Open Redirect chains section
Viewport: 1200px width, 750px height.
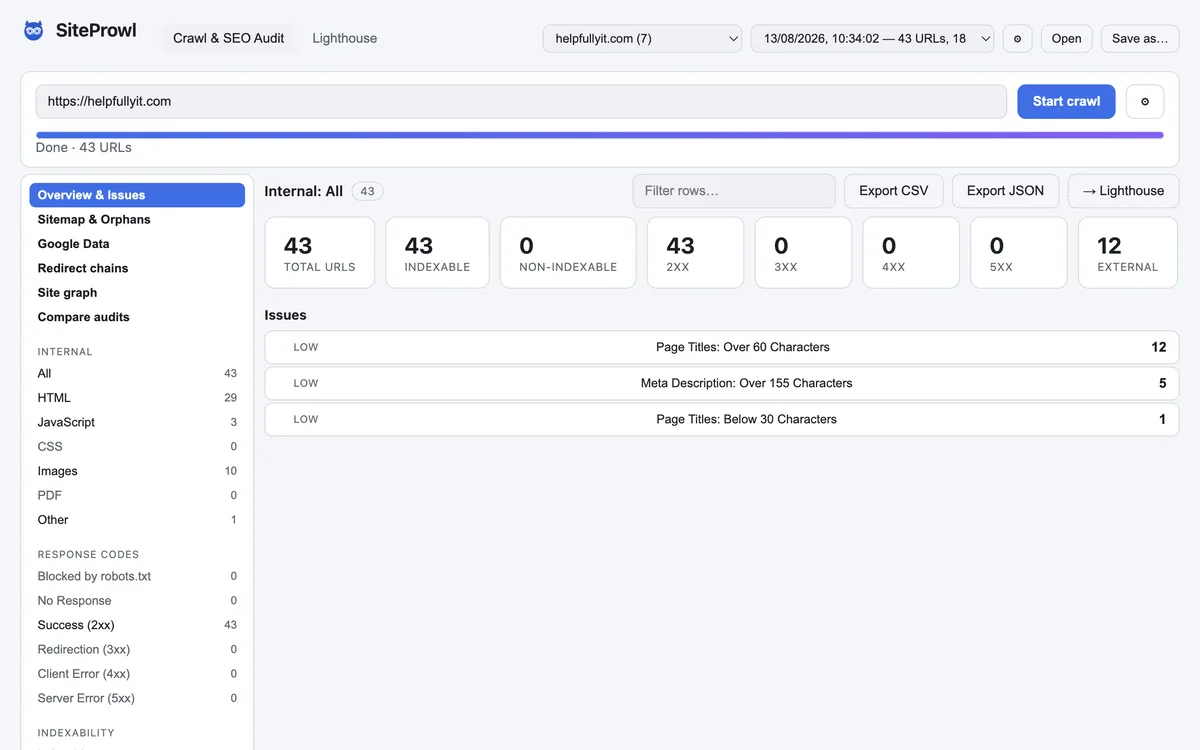pyautogui.click(x=137, y=268)
